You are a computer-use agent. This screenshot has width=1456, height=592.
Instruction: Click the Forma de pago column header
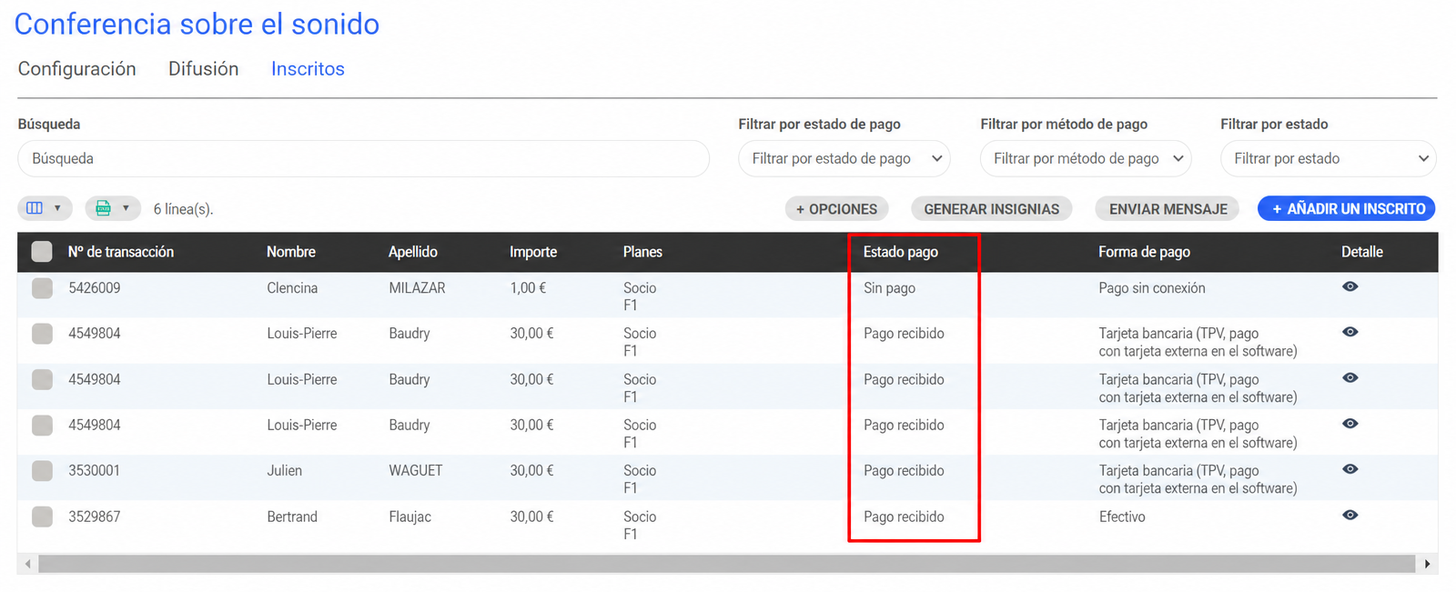[1144, 252]
